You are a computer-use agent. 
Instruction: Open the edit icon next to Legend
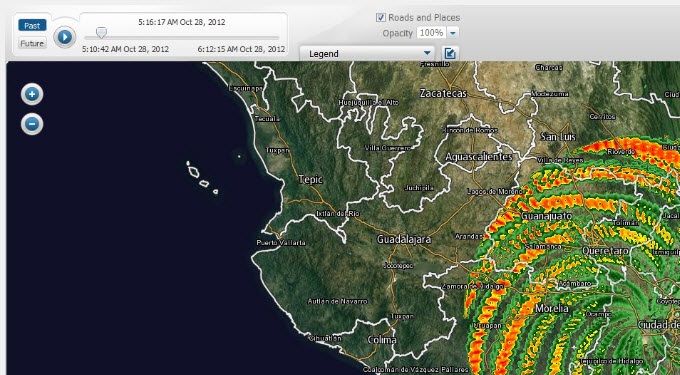tap(450, 53)
